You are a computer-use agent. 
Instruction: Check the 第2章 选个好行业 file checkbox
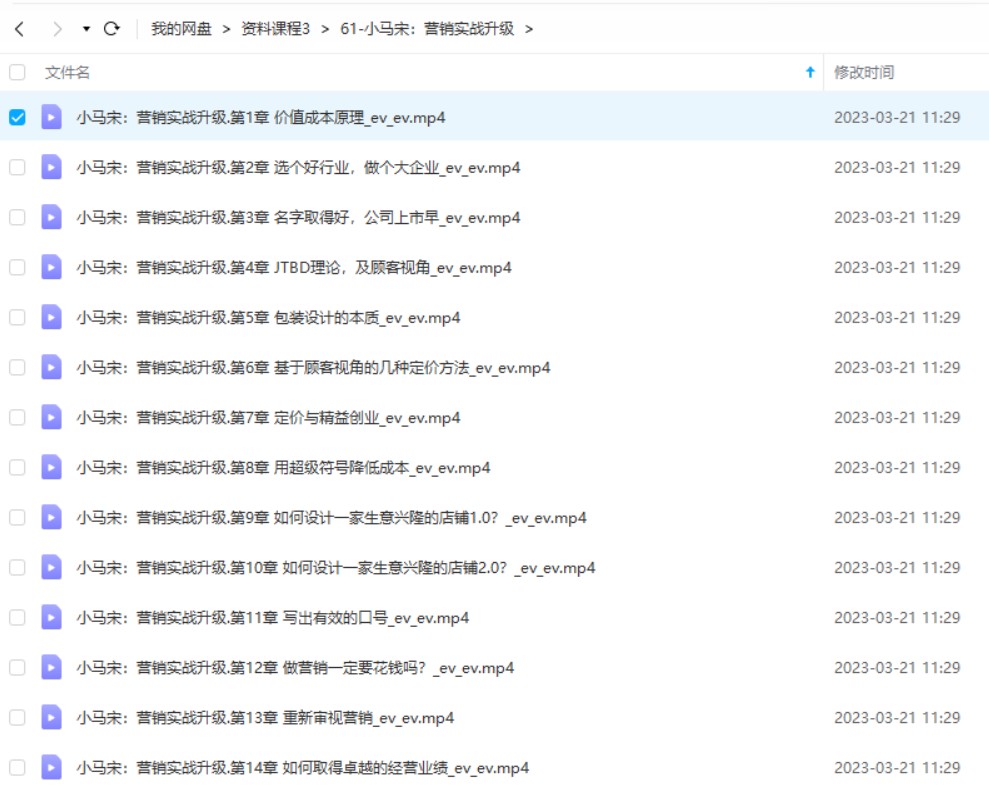[x=18, y=167]
